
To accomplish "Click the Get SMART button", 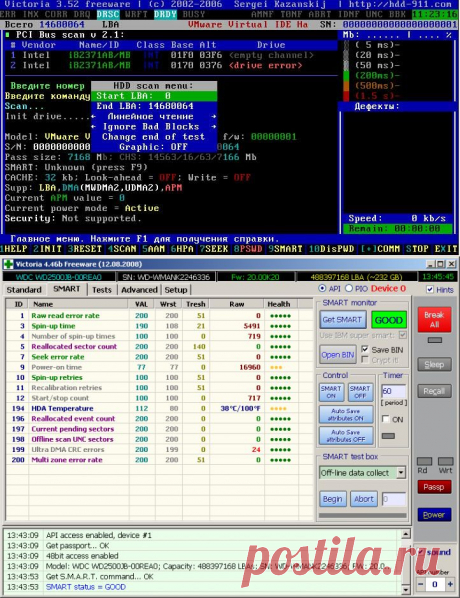I will 342,320.
